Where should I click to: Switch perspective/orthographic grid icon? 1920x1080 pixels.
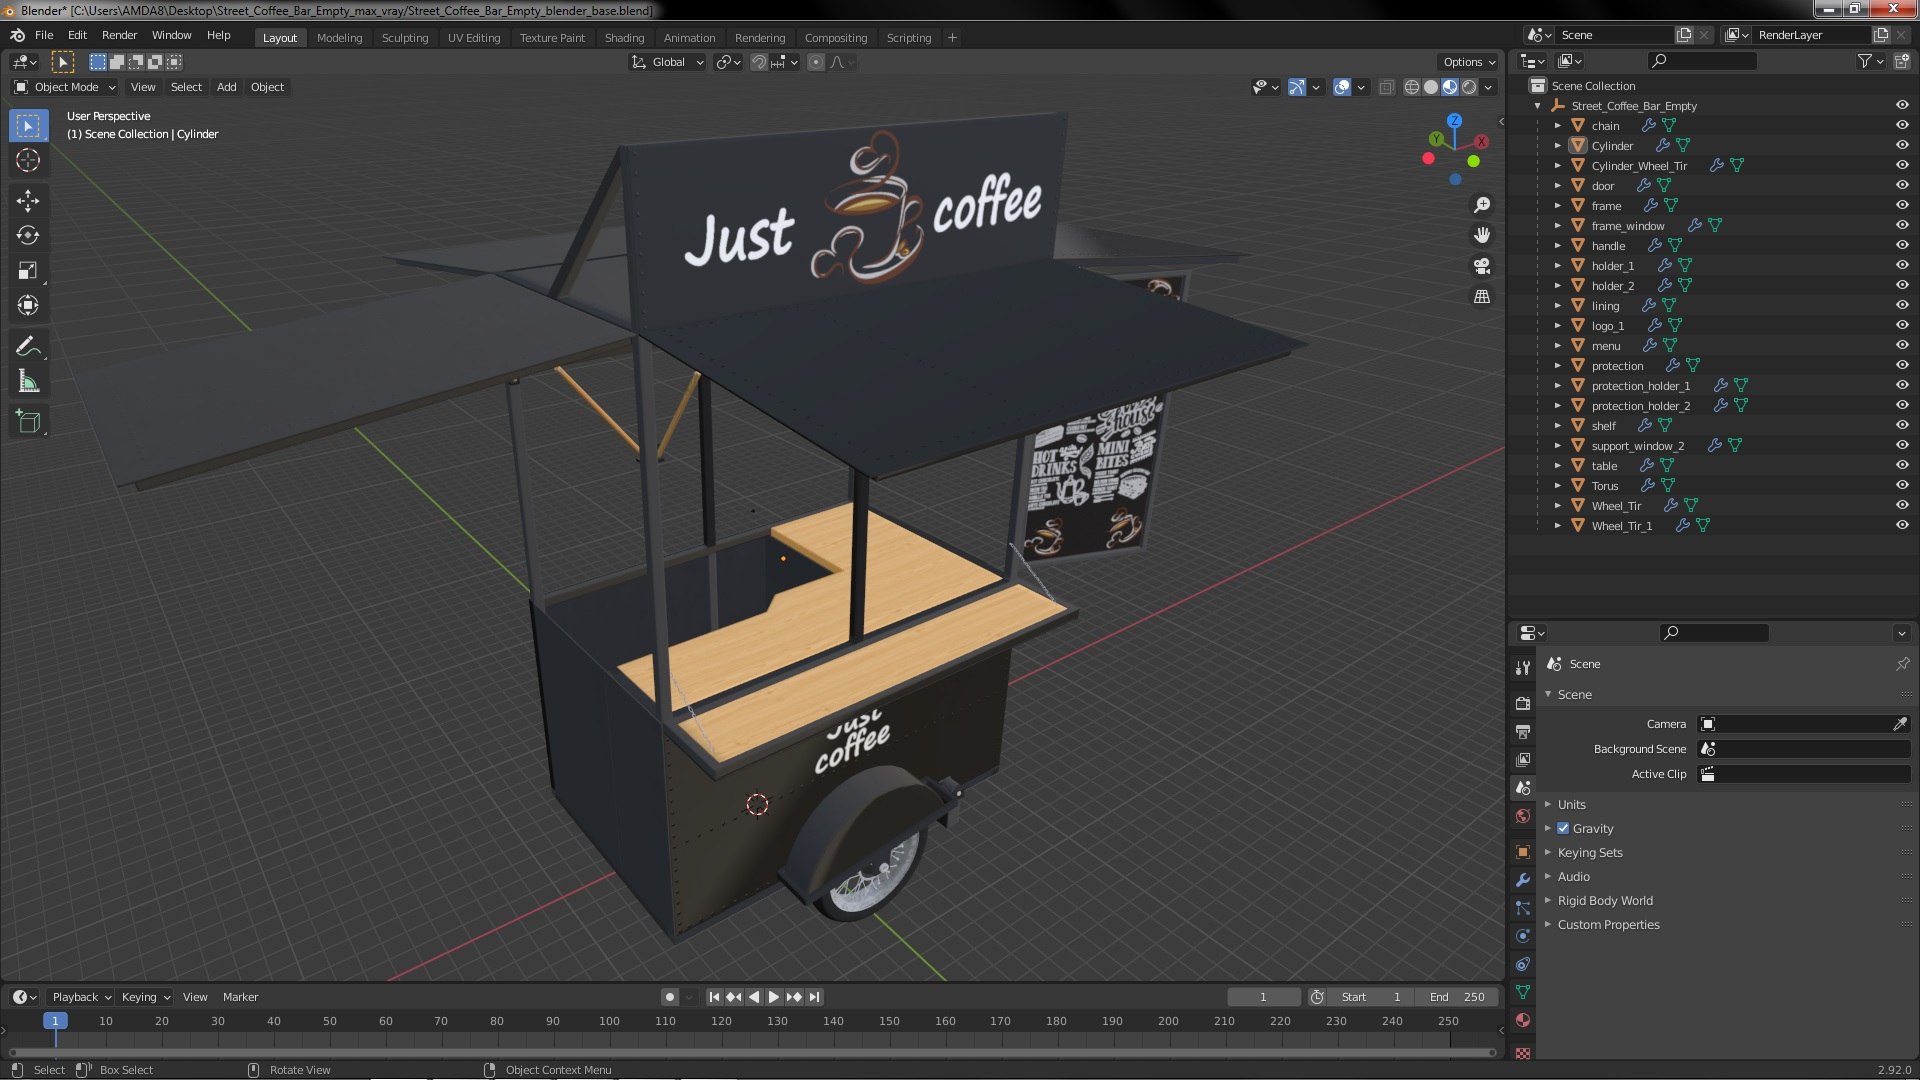1482,297
